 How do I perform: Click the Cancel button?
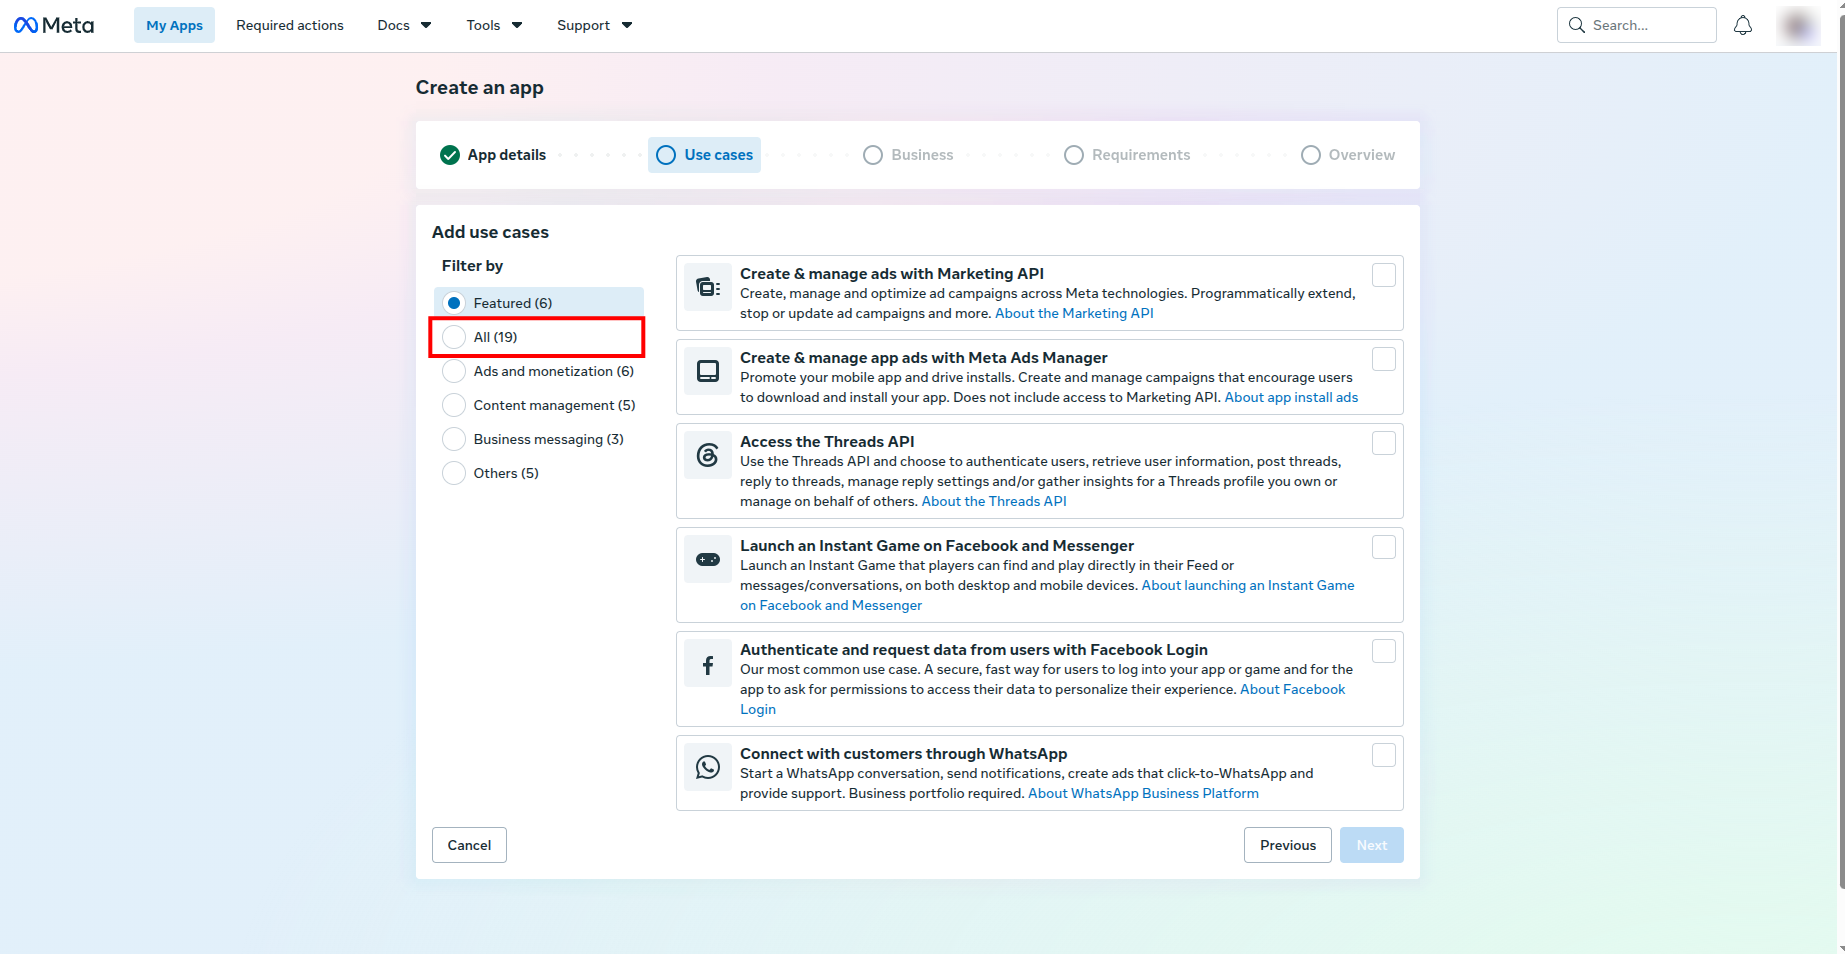(x=469, y=845)
